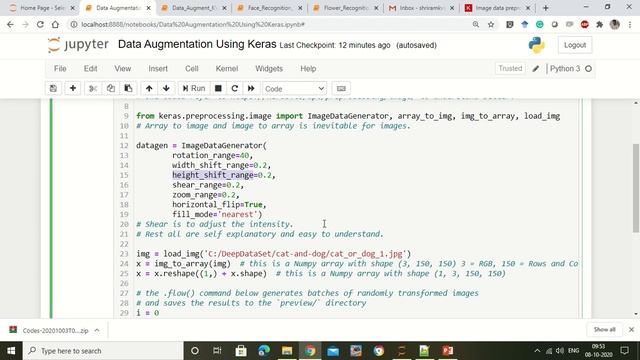This screenshot has height=360, width=640.
Task: Open the Widgets menu
Action: pos(269,69)
